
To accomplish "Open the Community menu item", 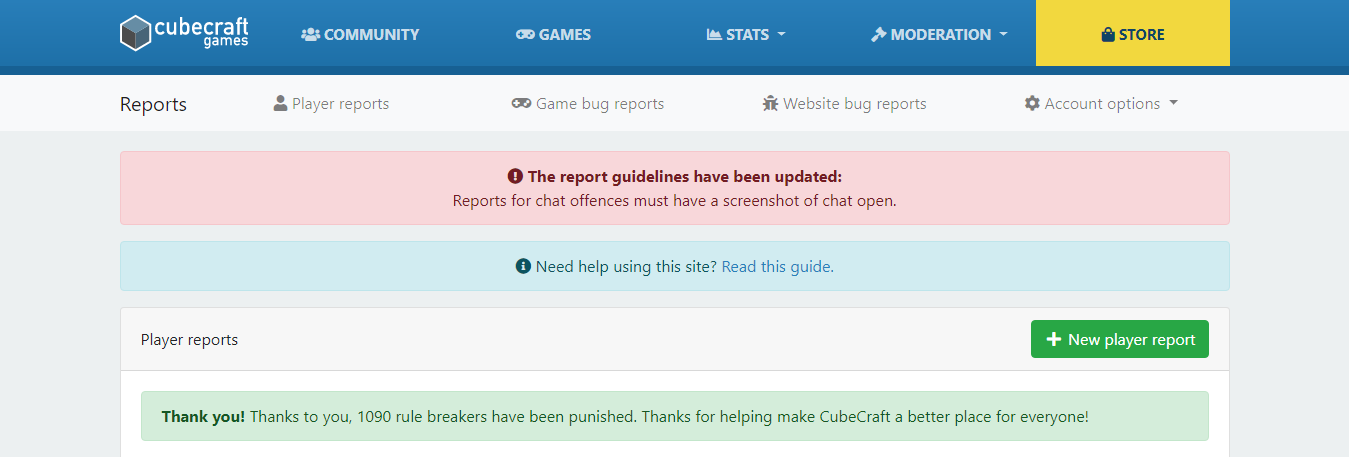I will (x=360, y=34).
